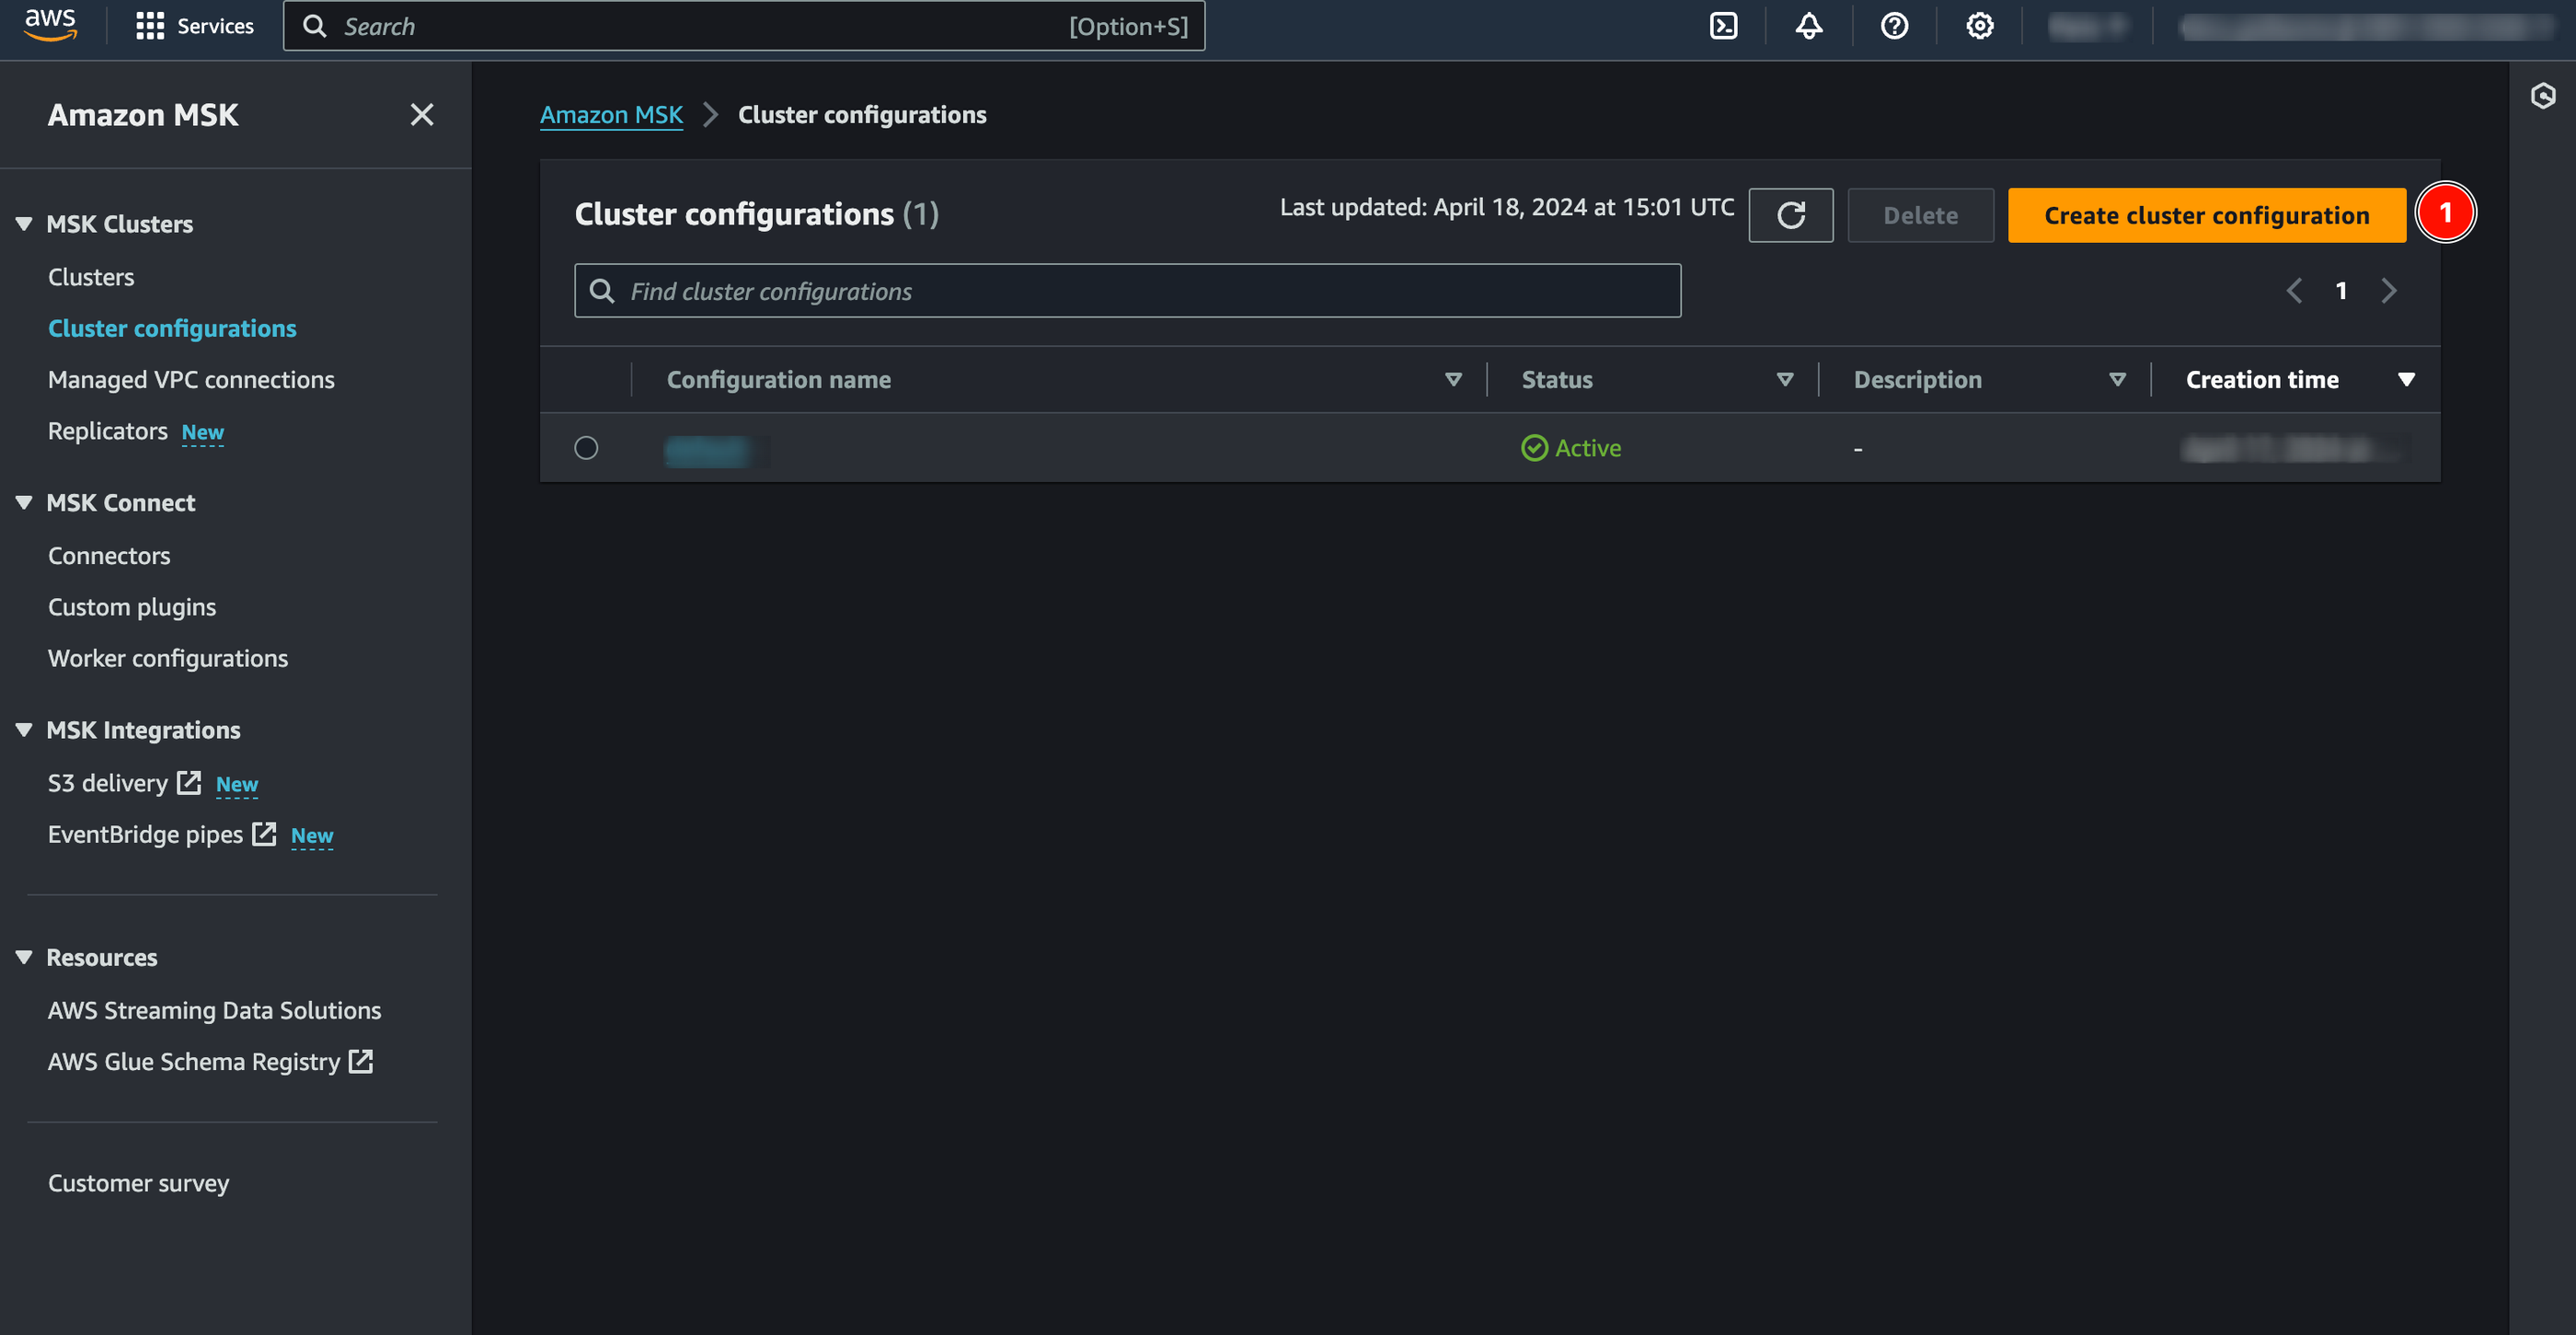Sort by Status column arrow

tap(1784, 380)
